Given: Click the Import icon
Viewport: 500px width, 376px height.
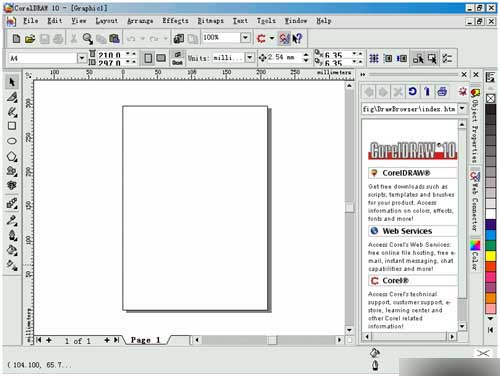Looking at the screenshot, I should pyautogui.click(x=179, y=39).
